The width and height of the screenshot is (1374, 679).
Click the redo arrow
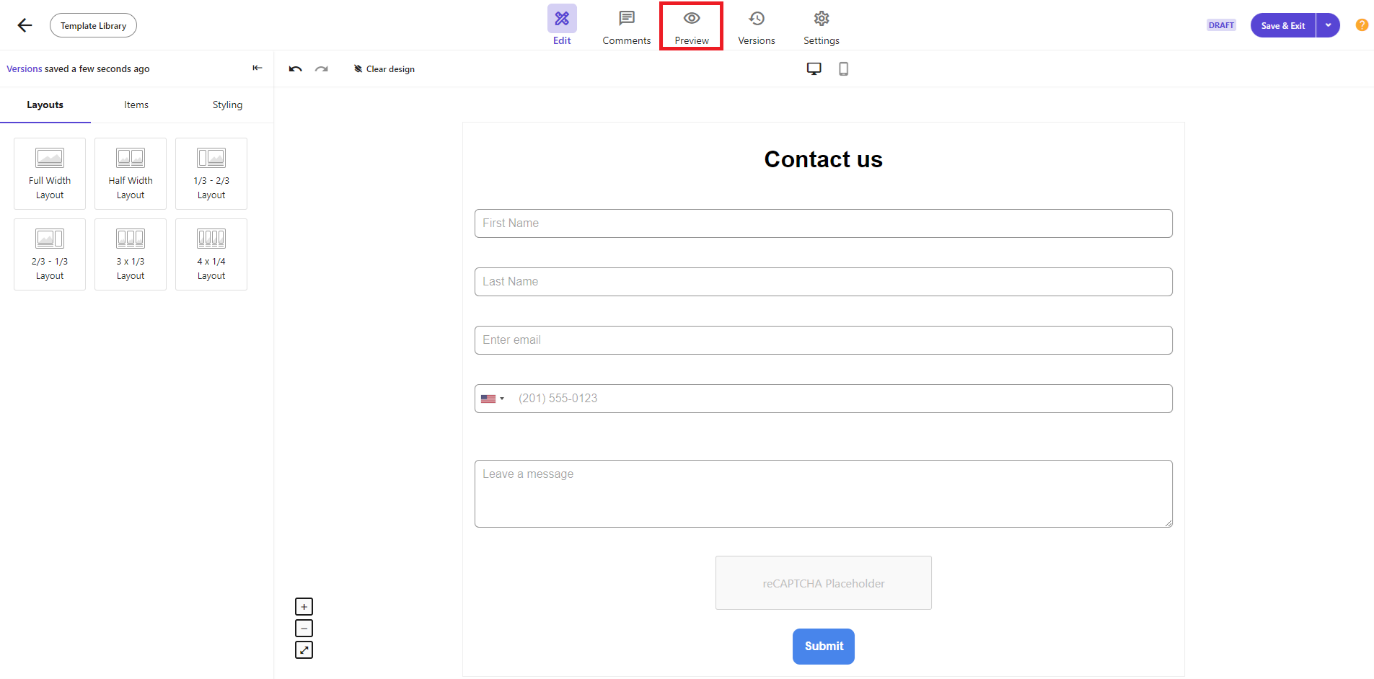point(321,69)
